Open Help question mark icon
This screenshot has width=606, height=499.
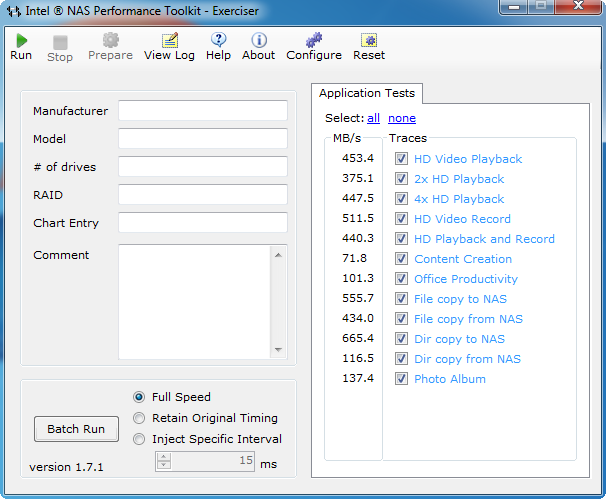(x=218, y=40)
